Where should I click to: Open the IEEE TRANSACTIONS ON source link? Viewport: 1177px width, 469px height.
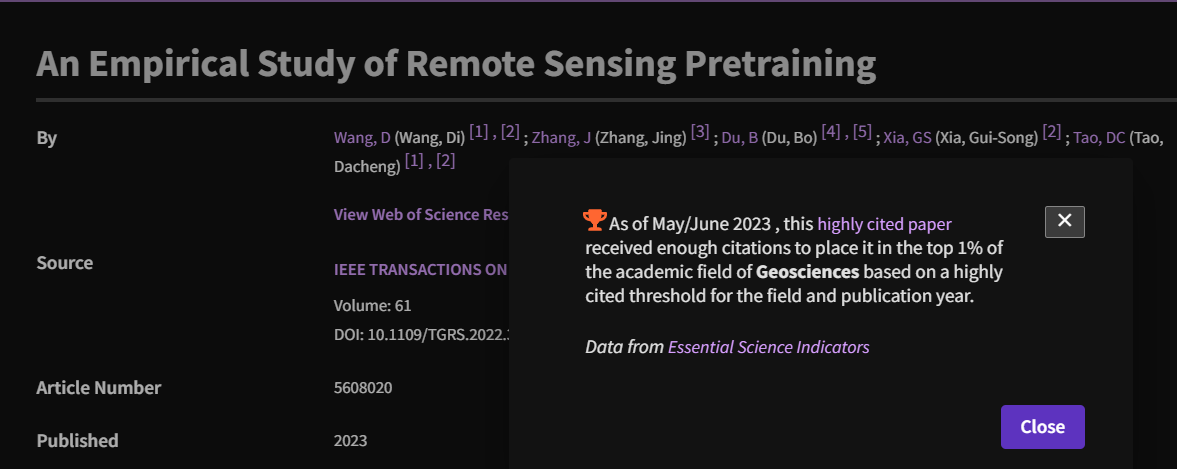[420, 269]
